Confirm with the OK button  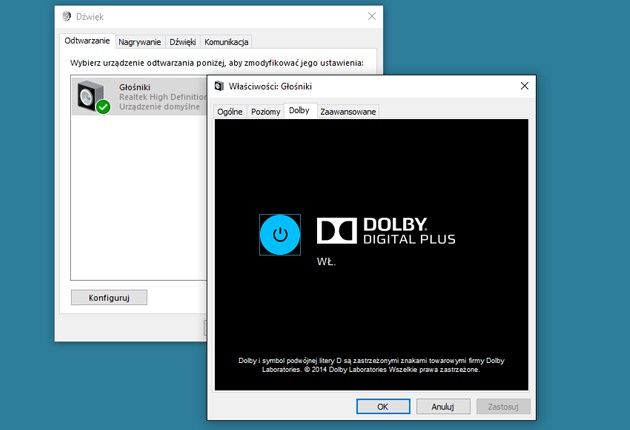[x=383, y=407]
